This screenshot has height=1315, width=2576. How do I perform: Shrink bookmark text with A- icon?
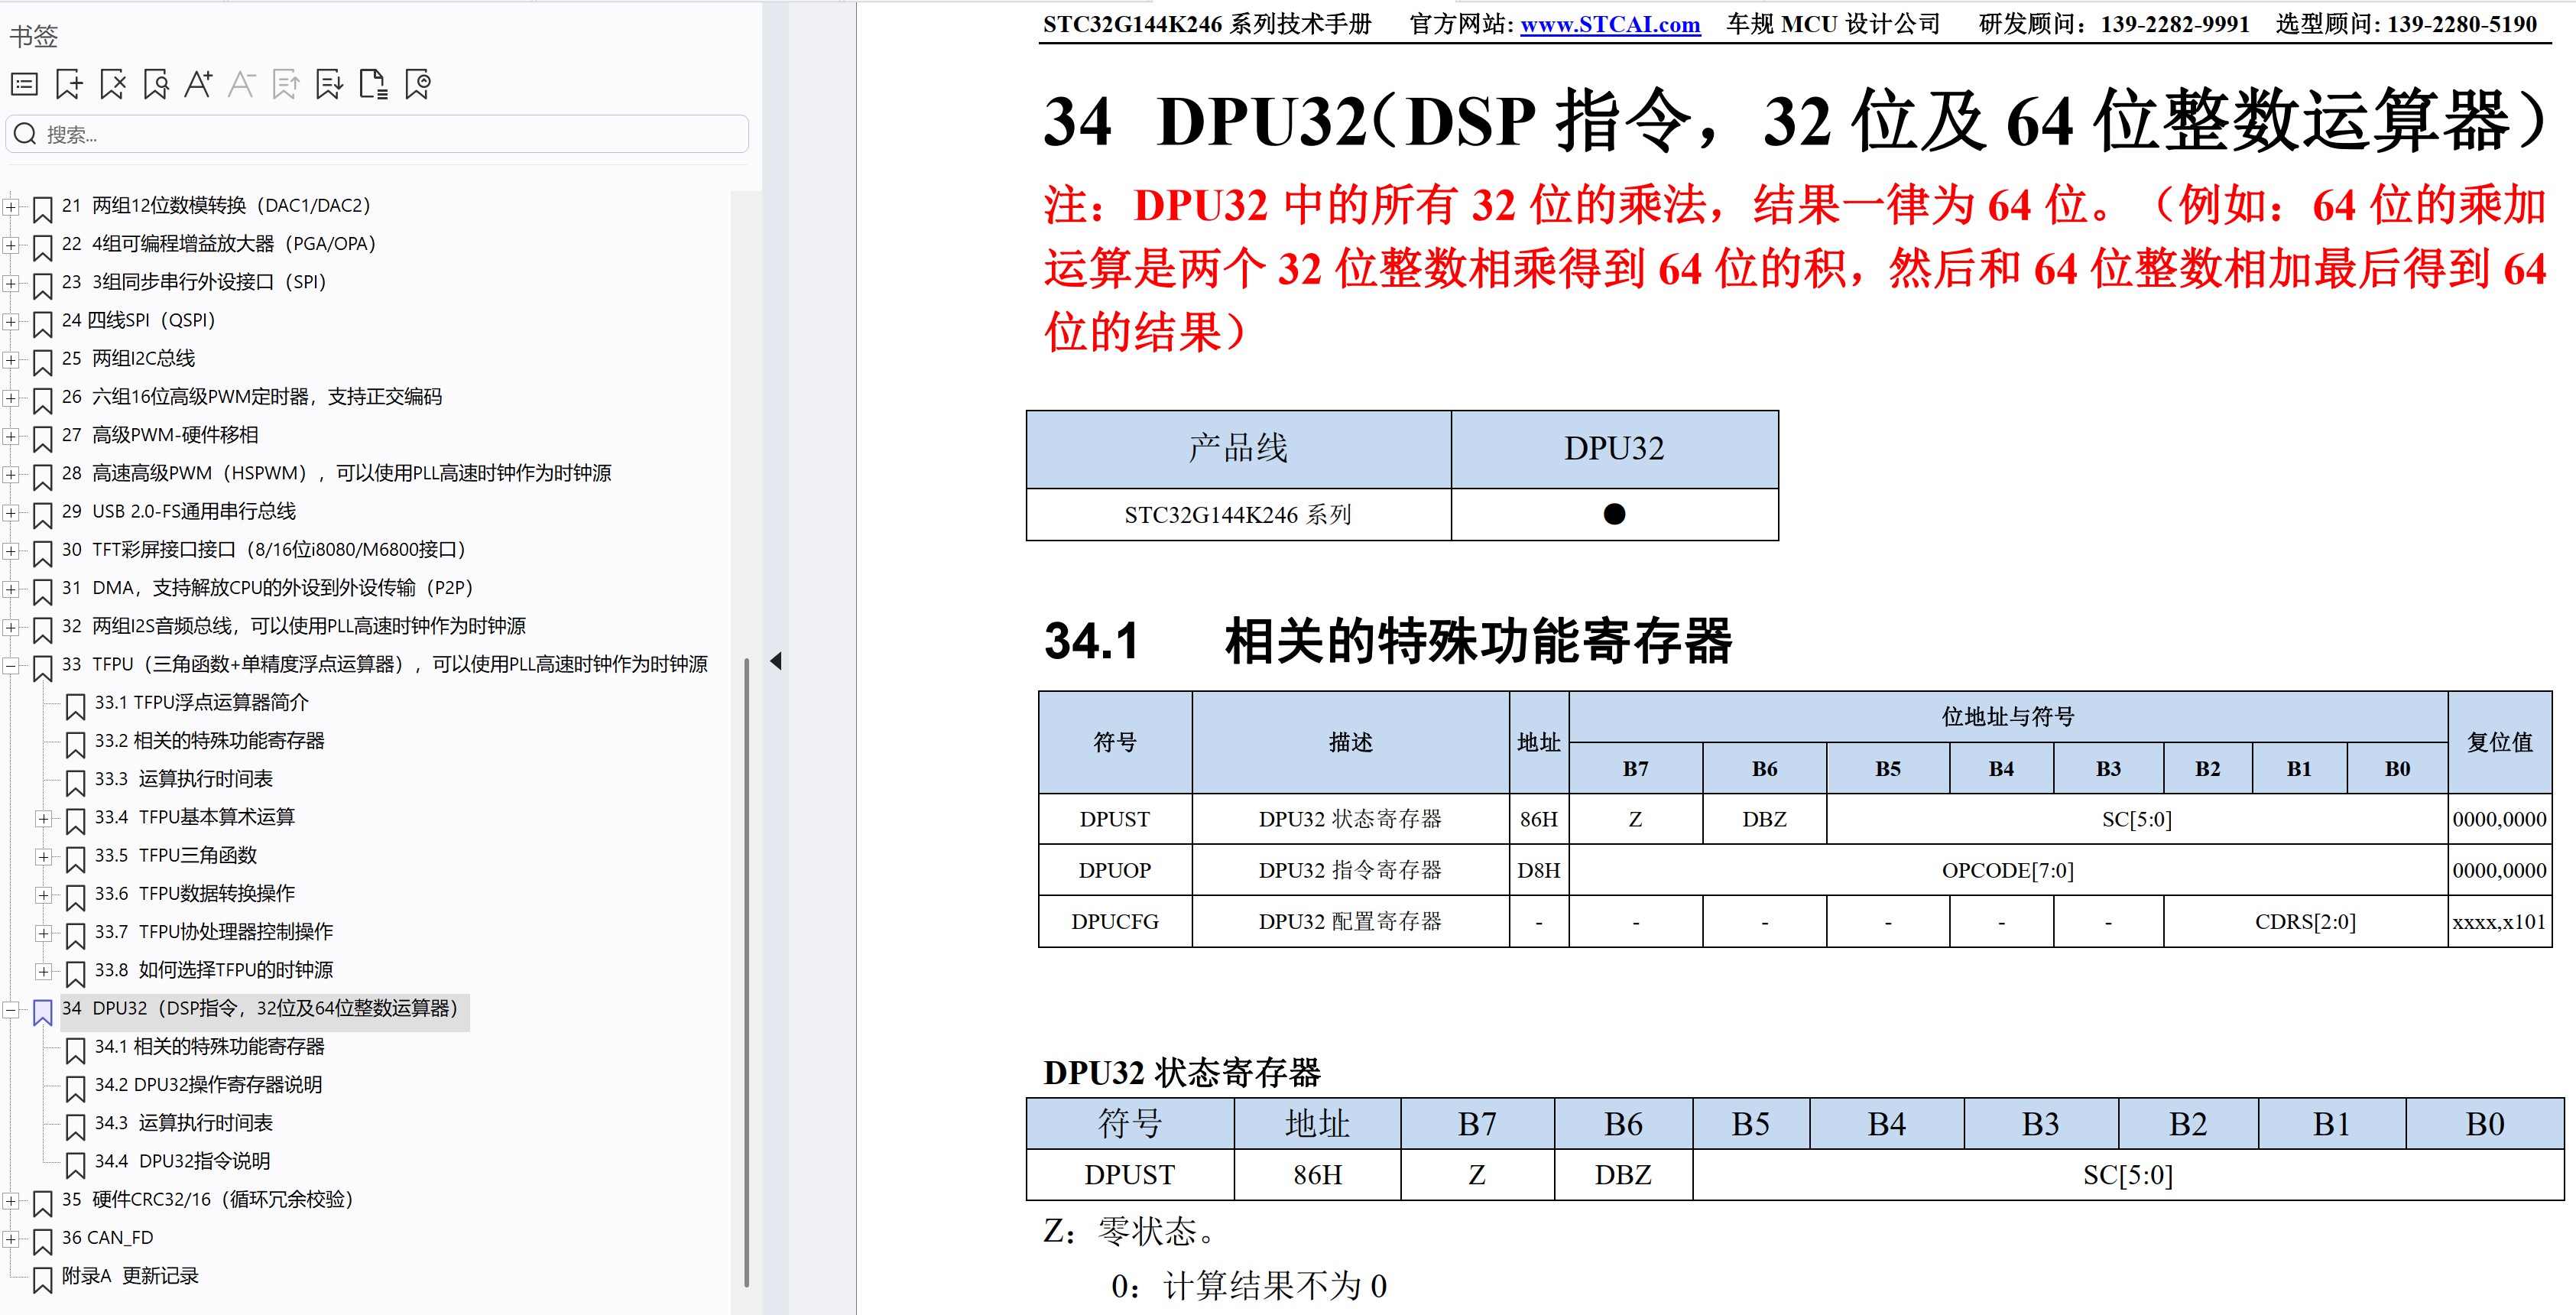pos(242,84)
